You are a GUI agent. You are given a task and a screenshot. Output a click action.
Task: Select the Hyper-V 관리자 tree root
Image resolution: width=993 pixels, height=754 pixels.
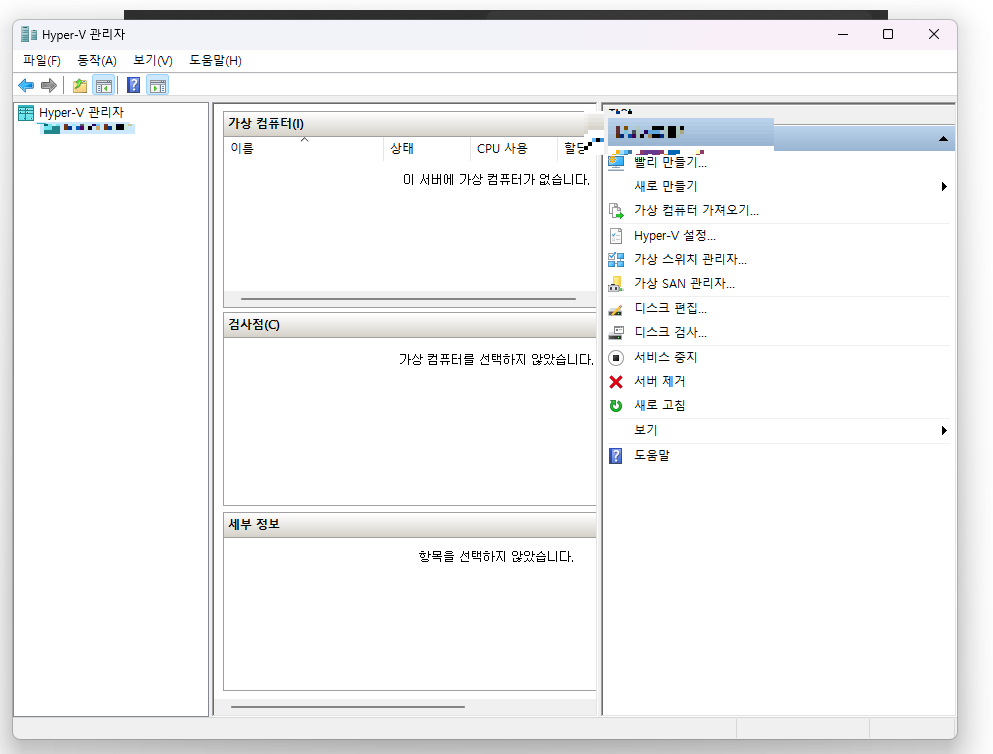coord(81,113)
